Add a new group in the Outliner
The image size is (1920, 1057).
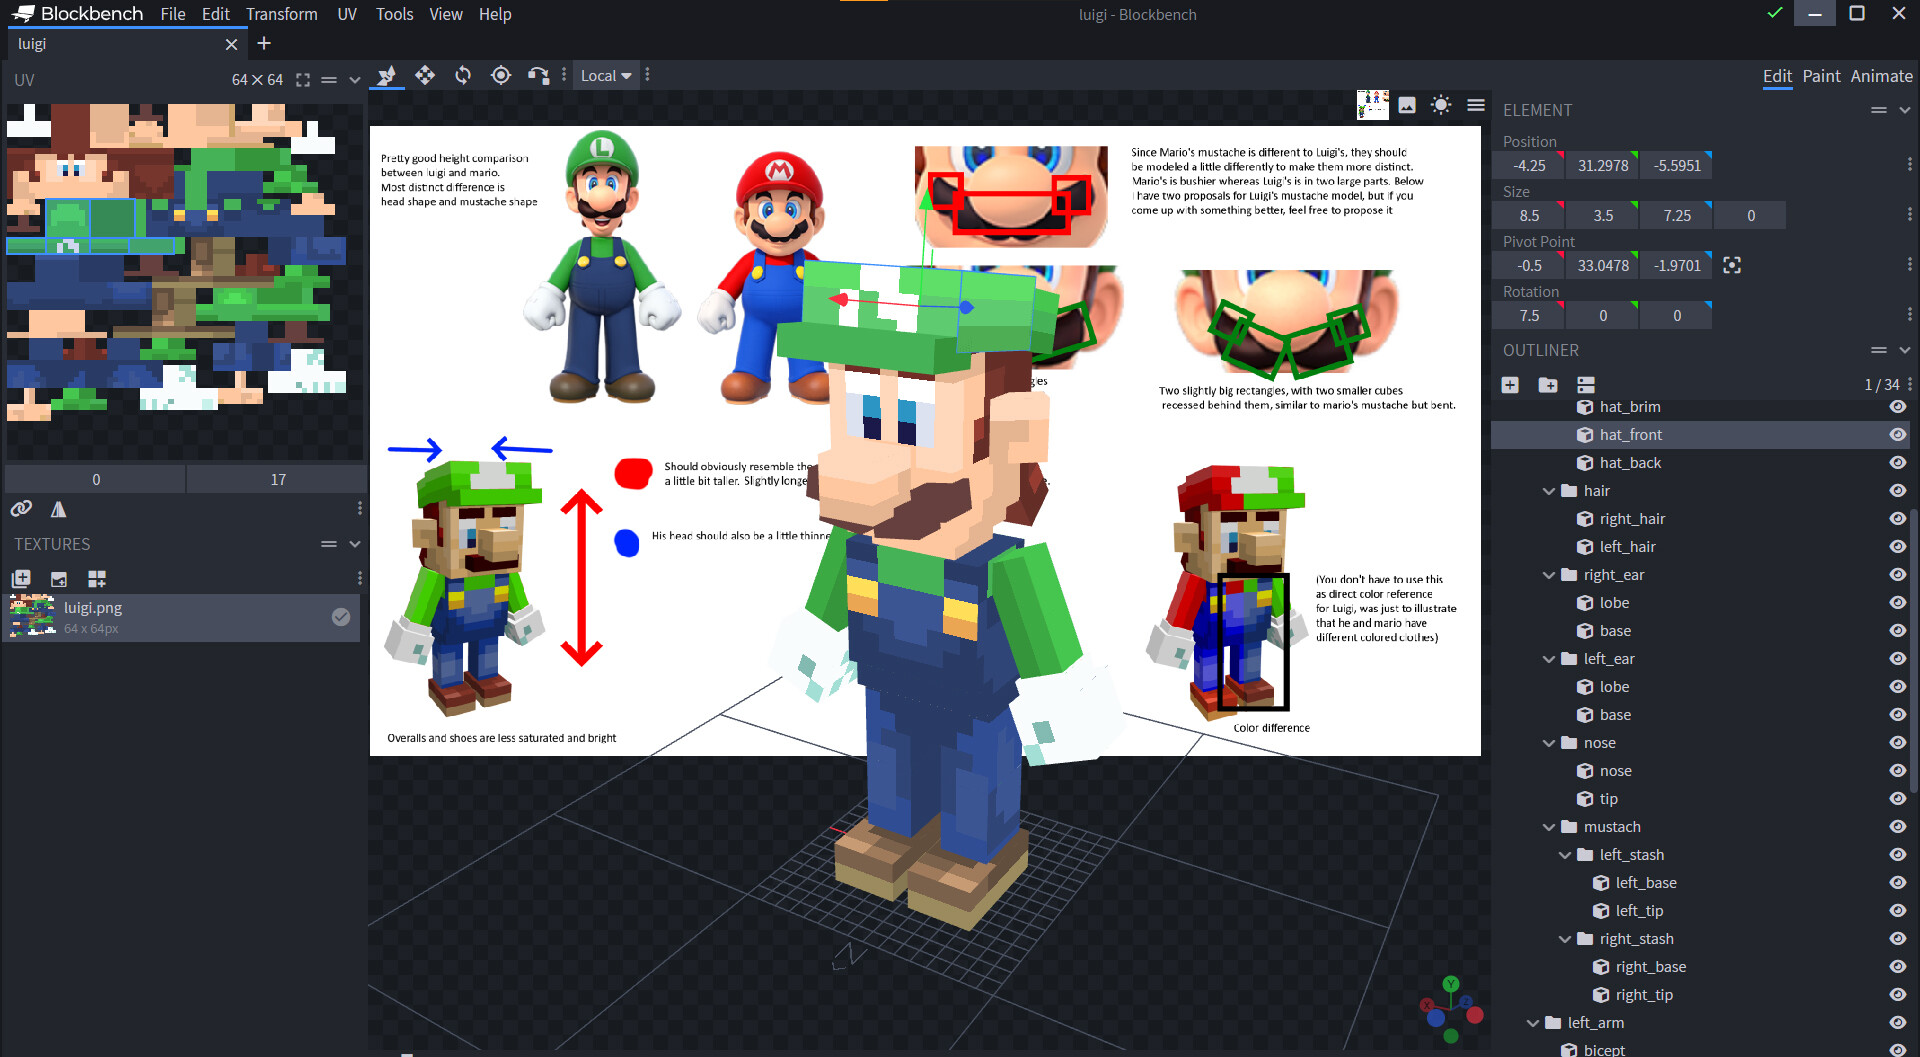[x=1549, y=384]
